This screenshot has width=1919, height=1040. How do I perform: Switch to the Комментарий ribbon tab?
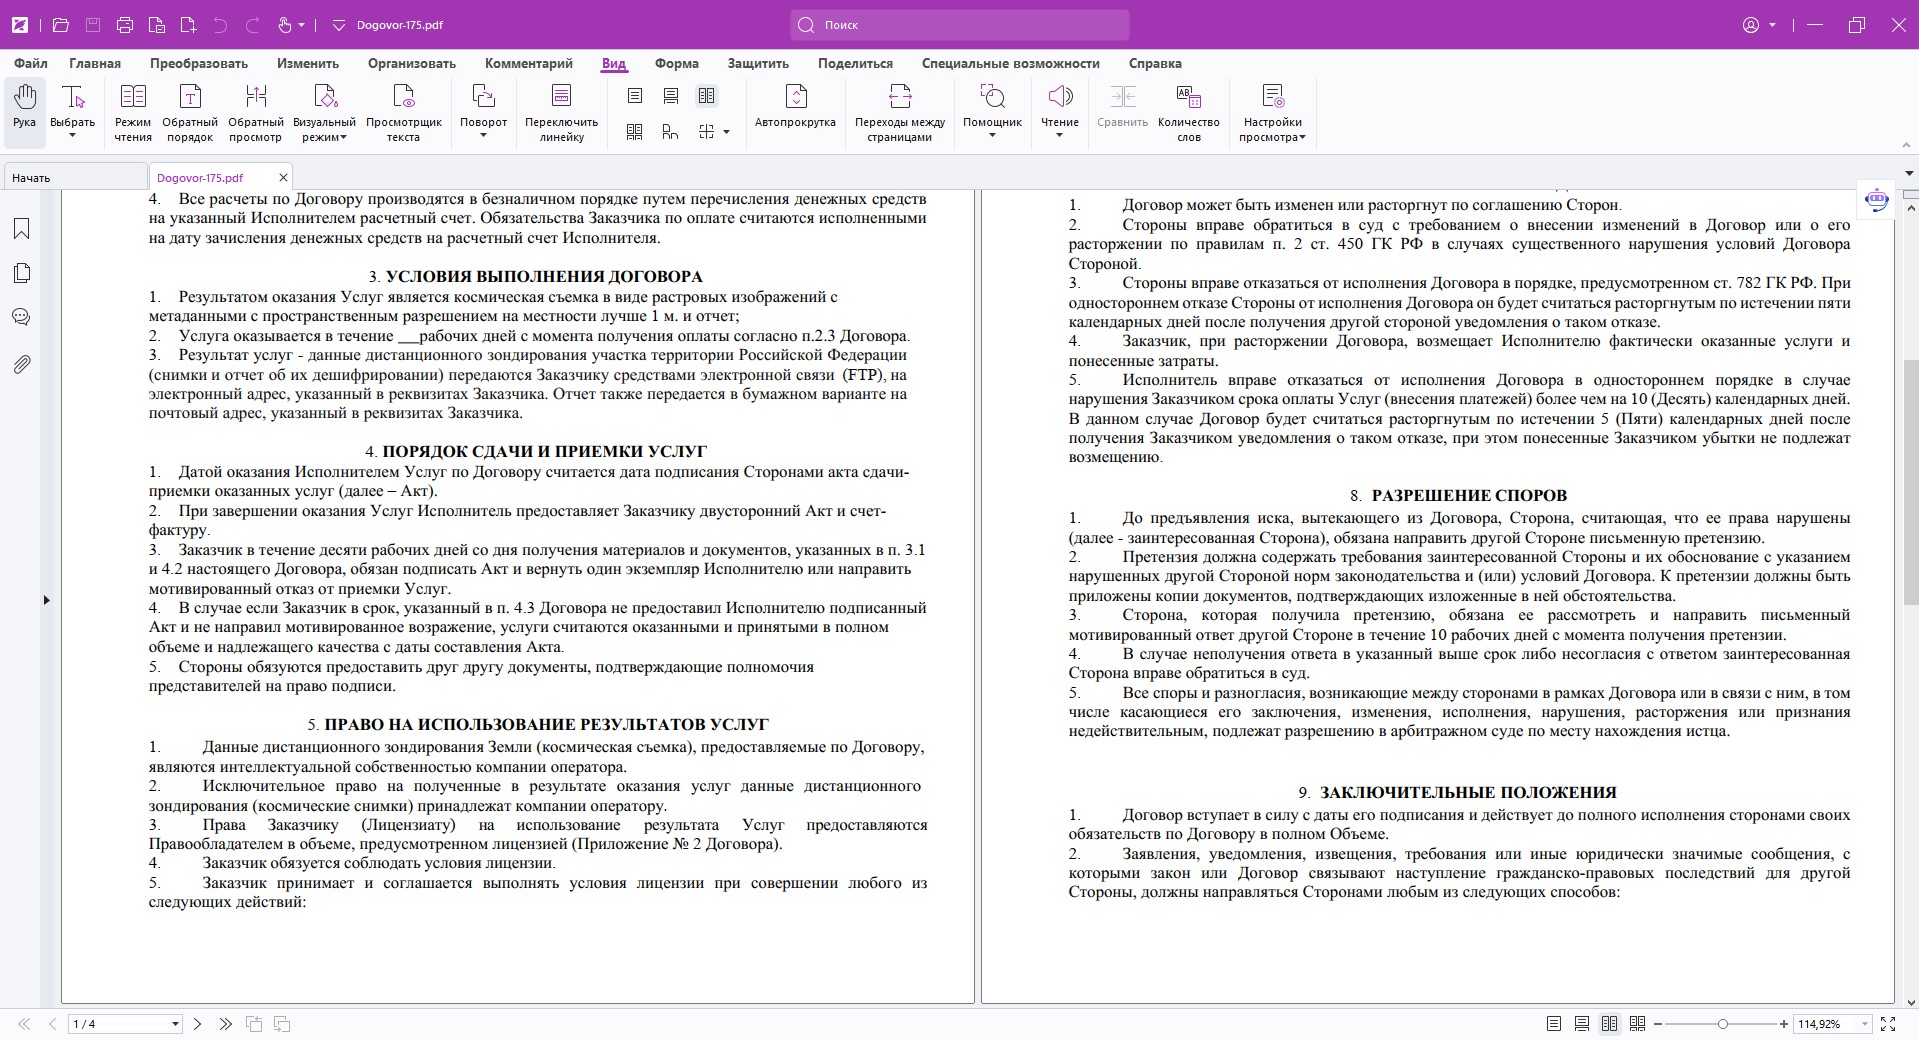(529, 63)
